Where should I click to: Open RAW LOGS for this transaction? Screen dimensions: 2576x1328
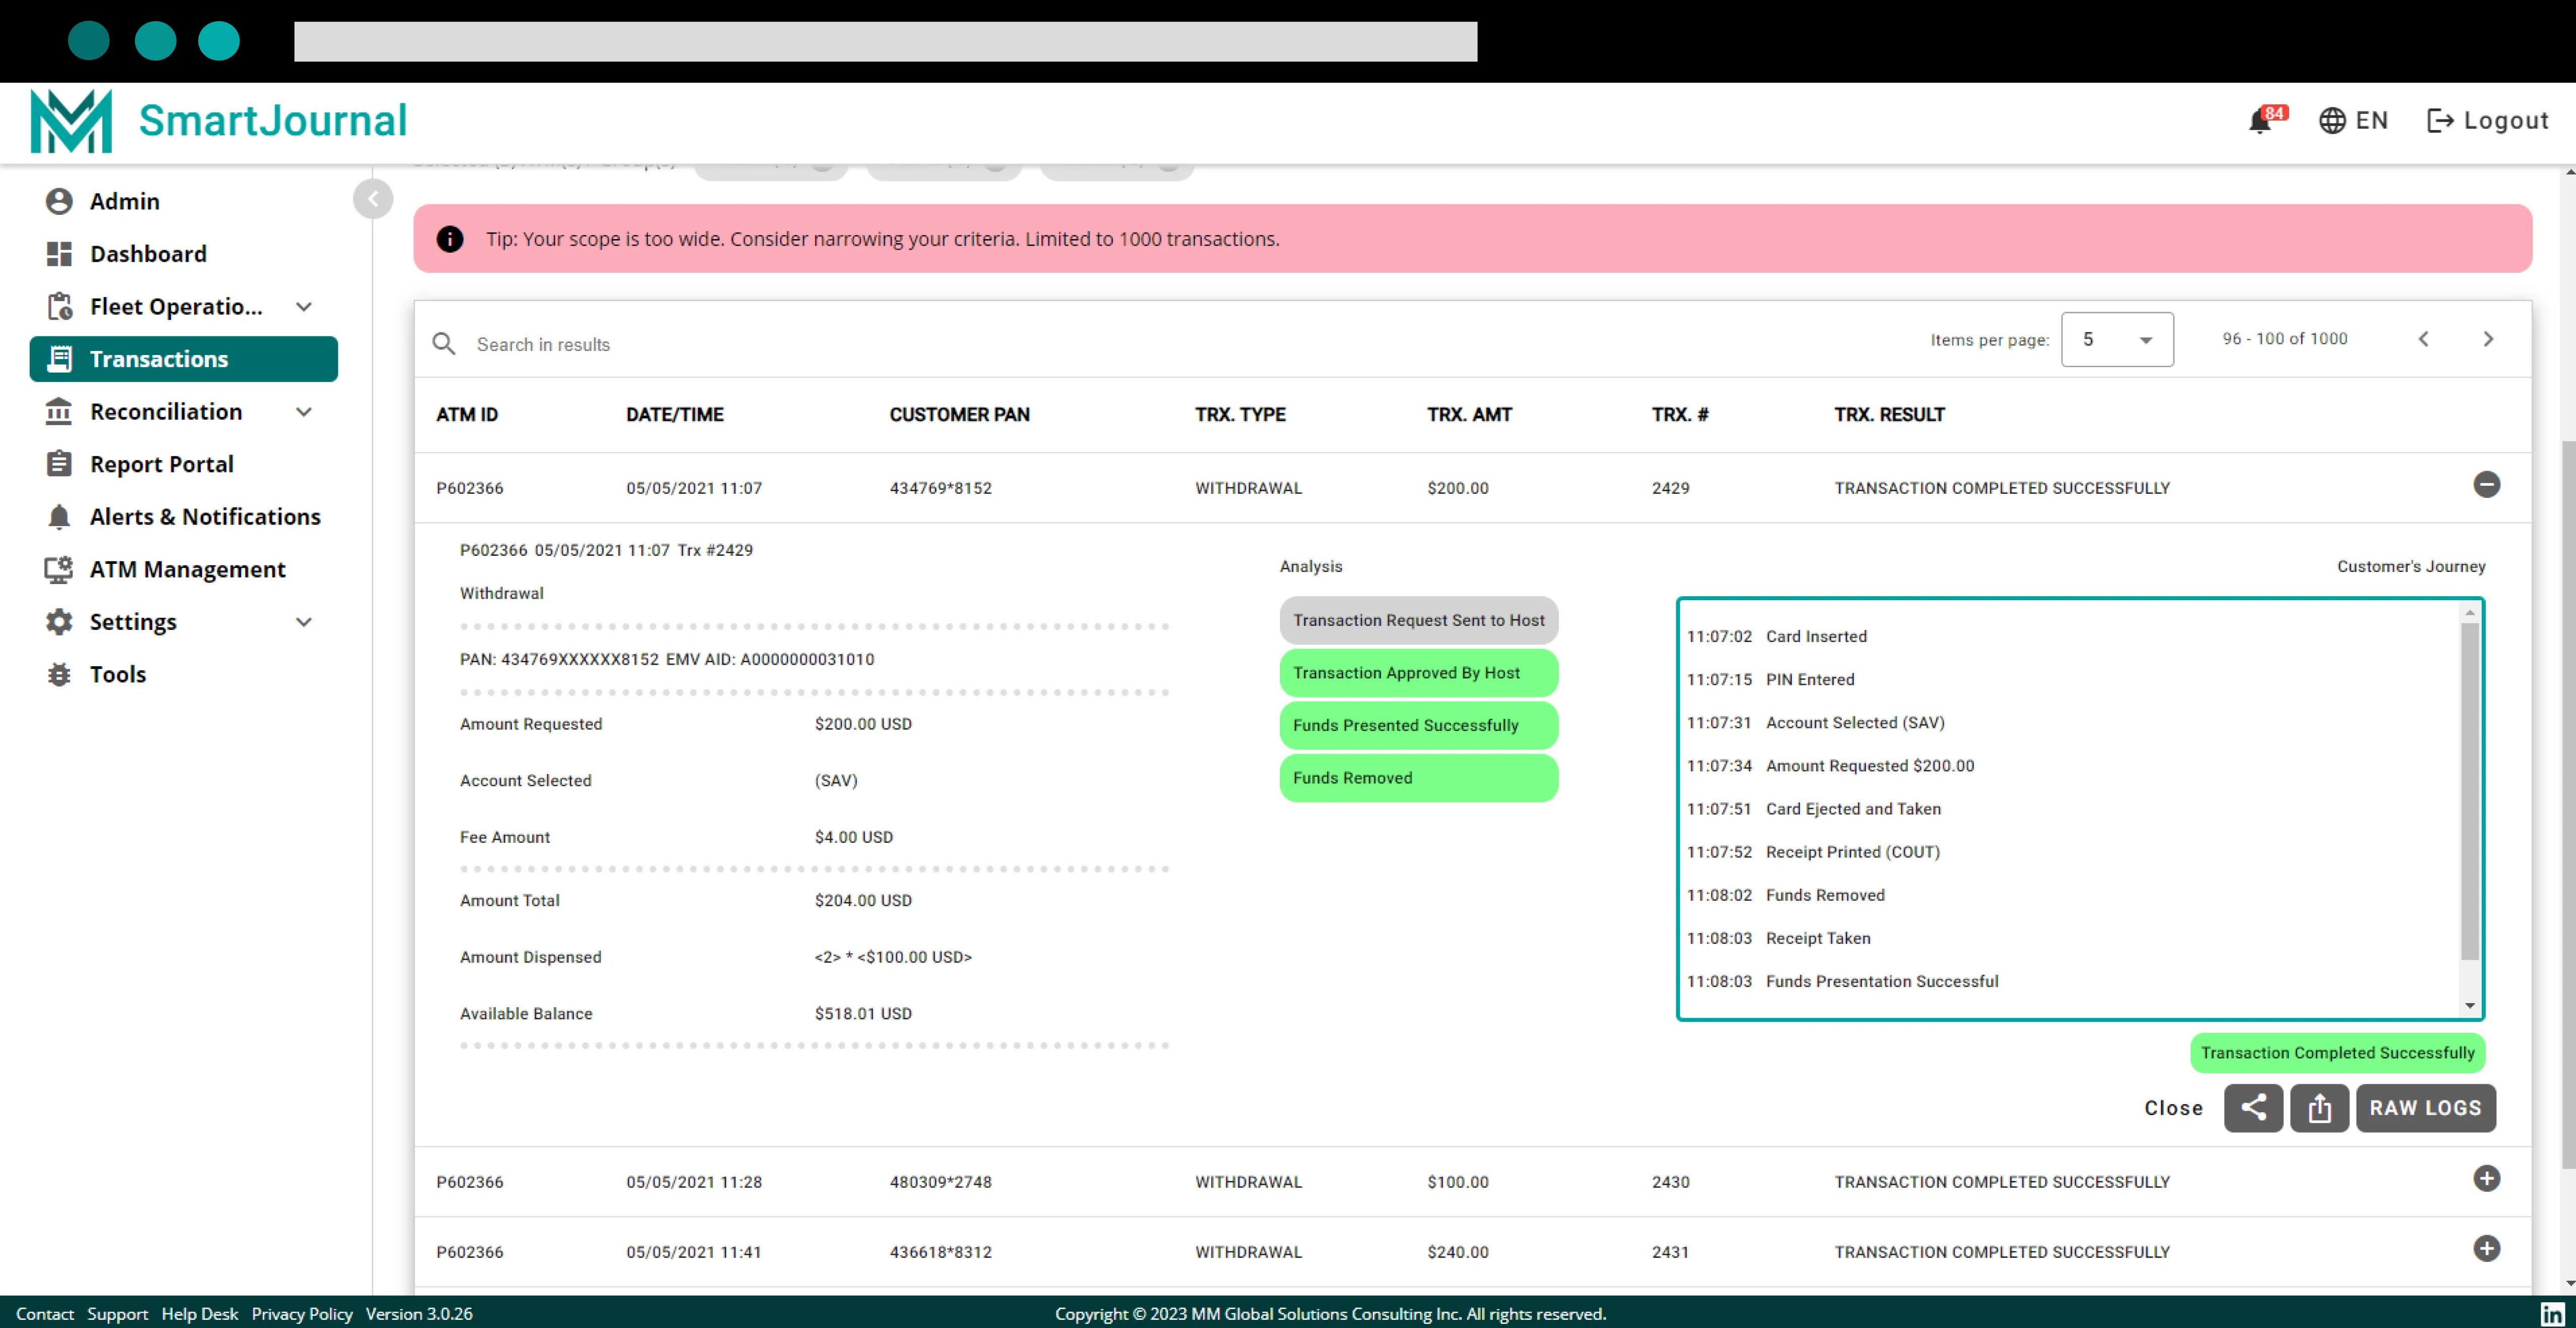[2425, 1108]
